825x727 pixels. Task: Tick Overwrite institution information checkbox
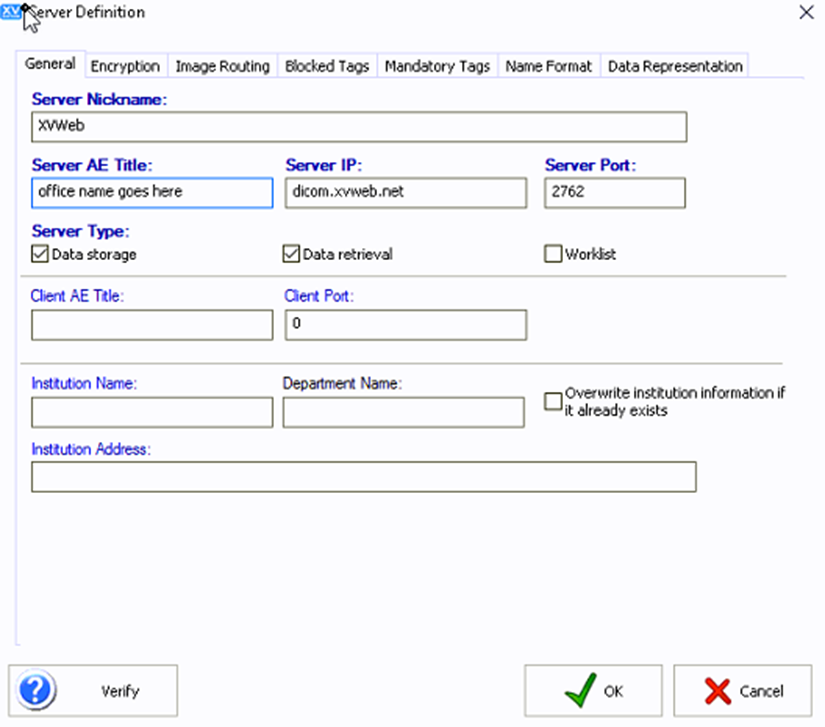pyautogui.click(x=553, y=401)
